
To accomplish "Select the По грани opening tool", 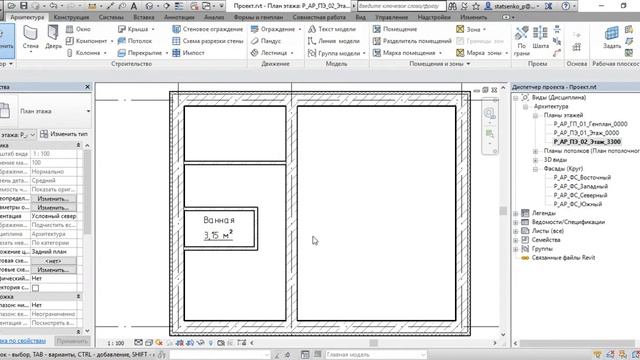I will [522, 40].
